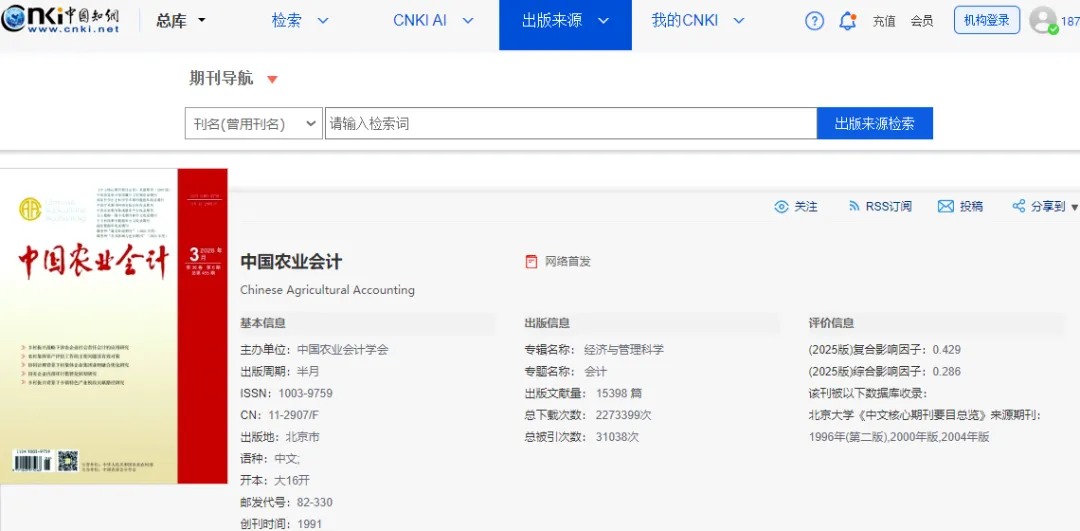
Task: Click the 邮发代号 82-330 value
Action: point(315,503)
